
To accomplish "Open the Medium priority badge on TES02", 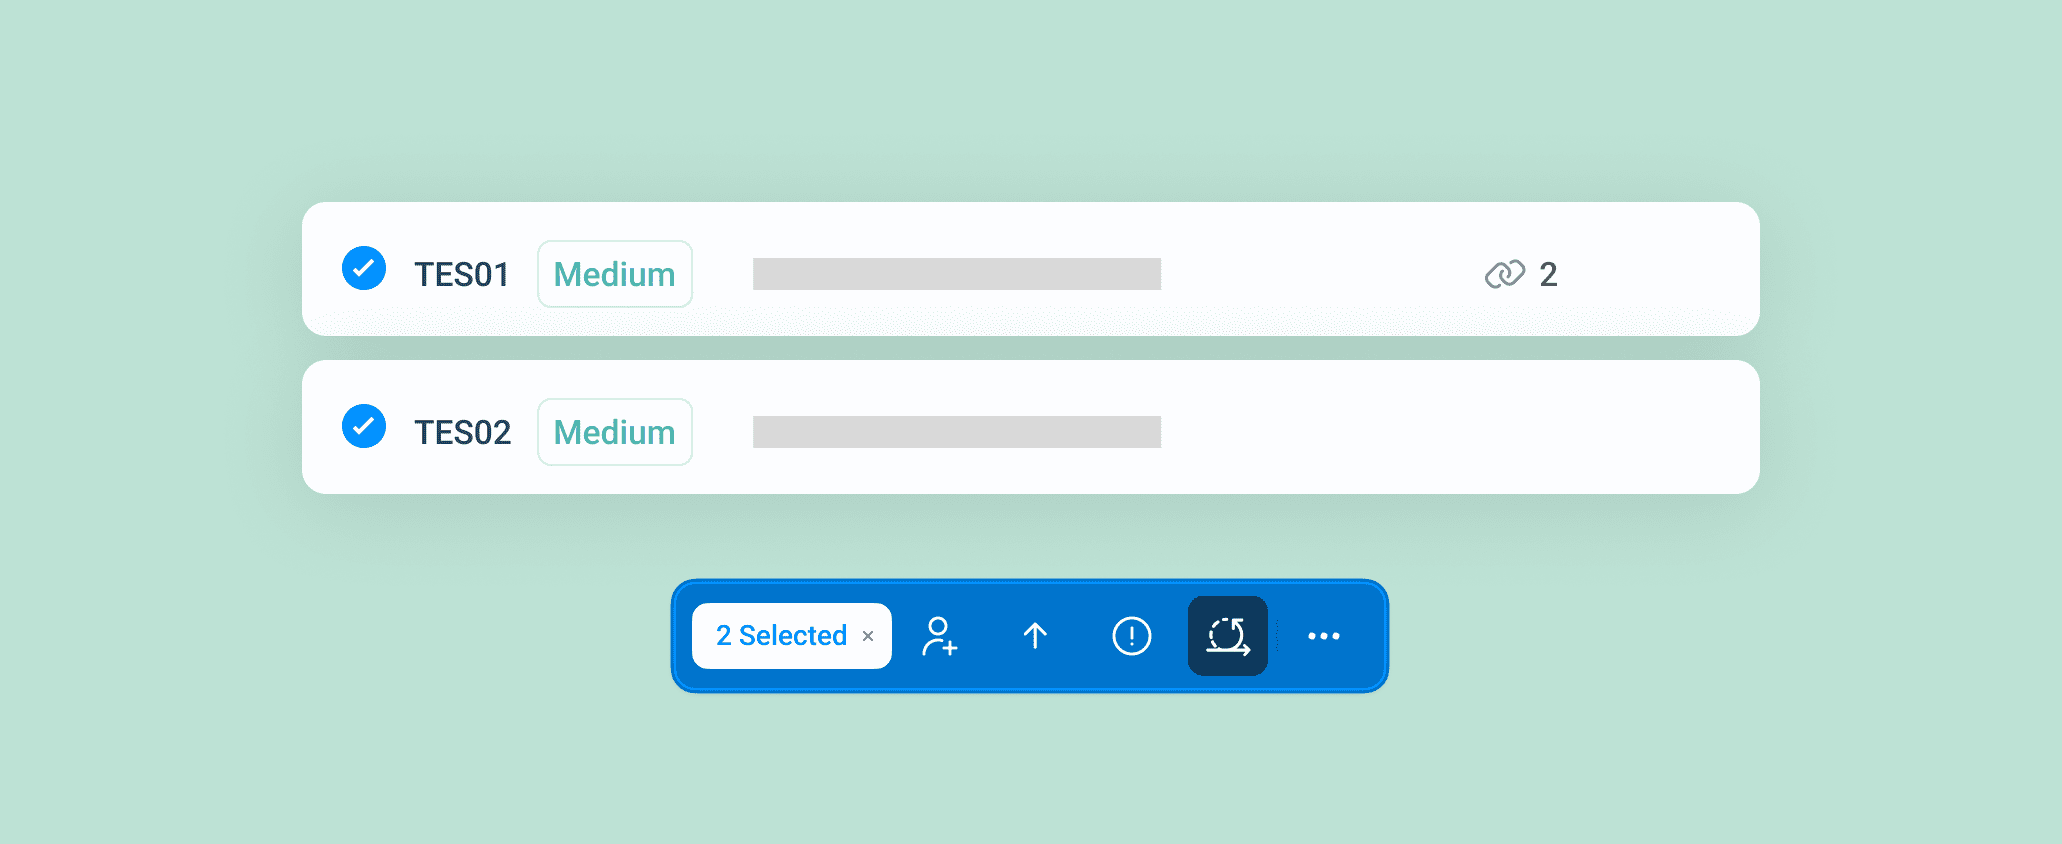I will click(x=614, y=432).
